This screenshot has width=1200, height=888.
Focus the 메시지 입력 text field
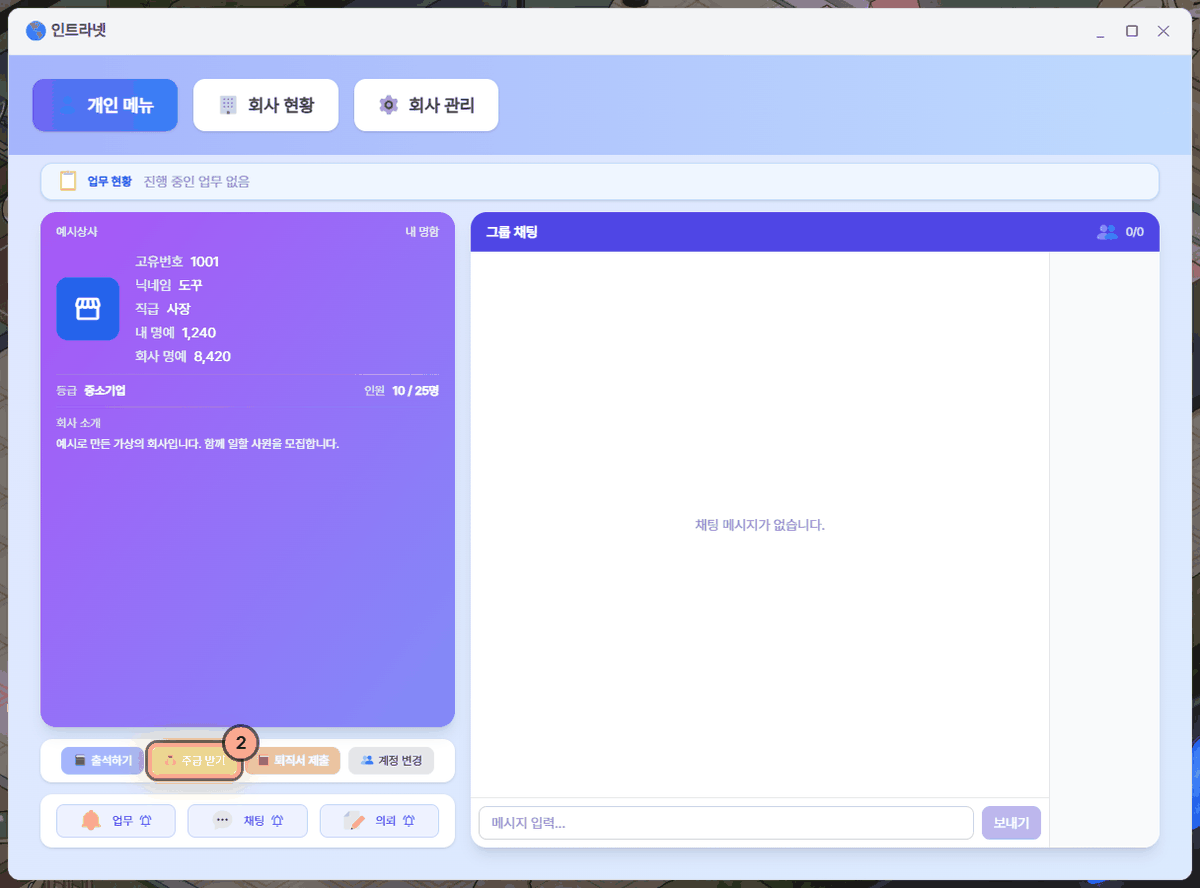726,823
